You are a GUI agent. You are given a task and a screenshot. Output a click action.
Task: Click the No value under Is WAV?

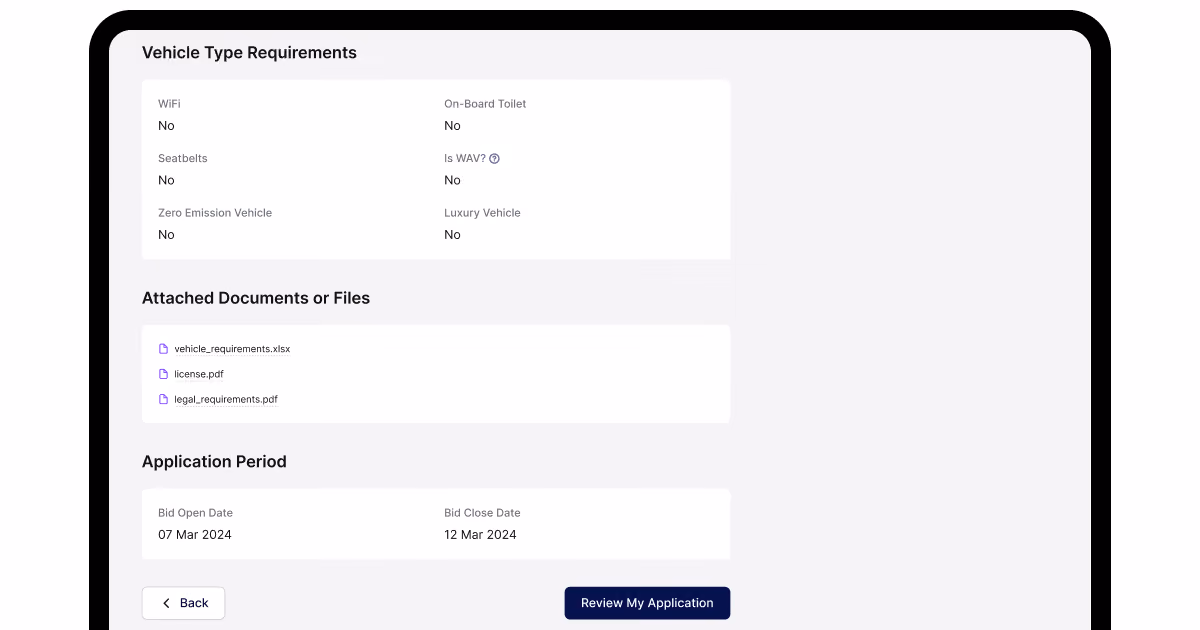[x=452, y=180]
